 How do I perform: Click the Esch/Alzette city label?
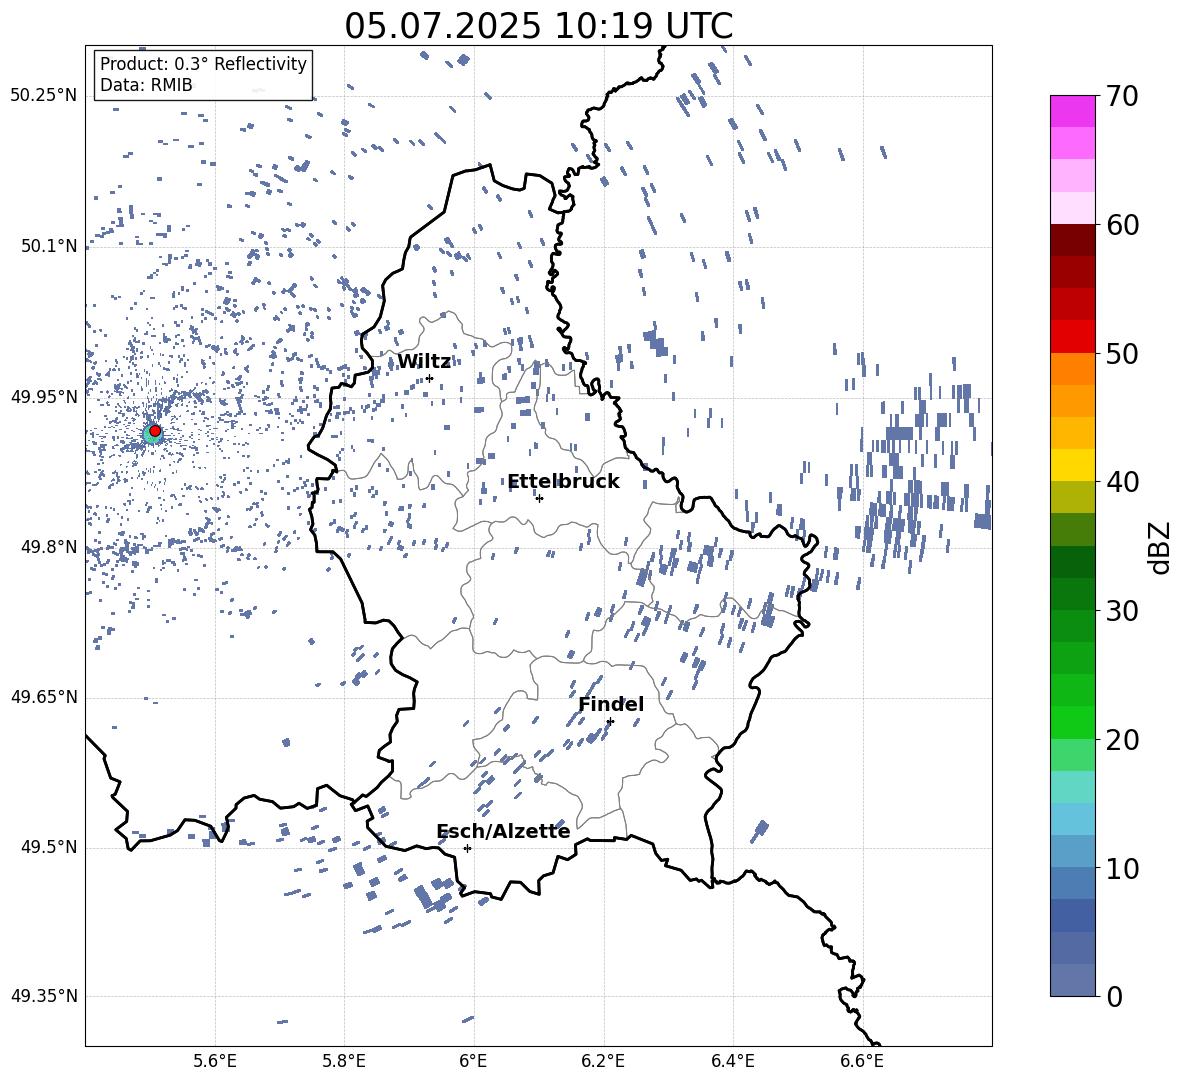(x=503, y=831)
